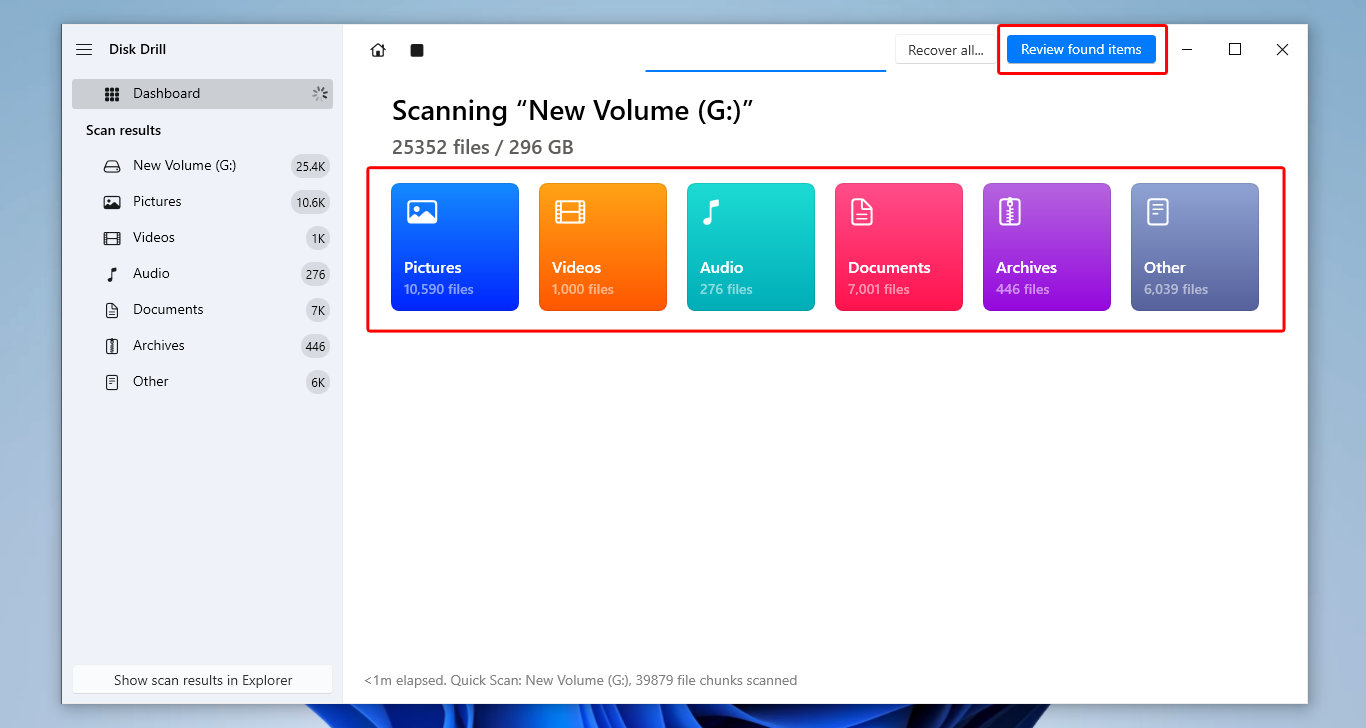
Task: Close the Disk Drill window
Action: [x=1282, y=50]
